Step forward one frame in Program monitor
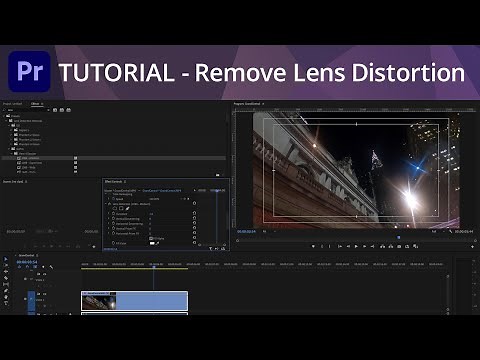 364,246
